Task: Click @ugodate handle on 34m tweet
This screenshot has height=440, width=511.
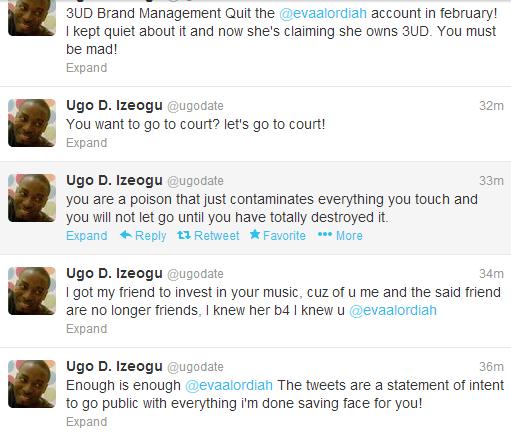Action: 195,274
